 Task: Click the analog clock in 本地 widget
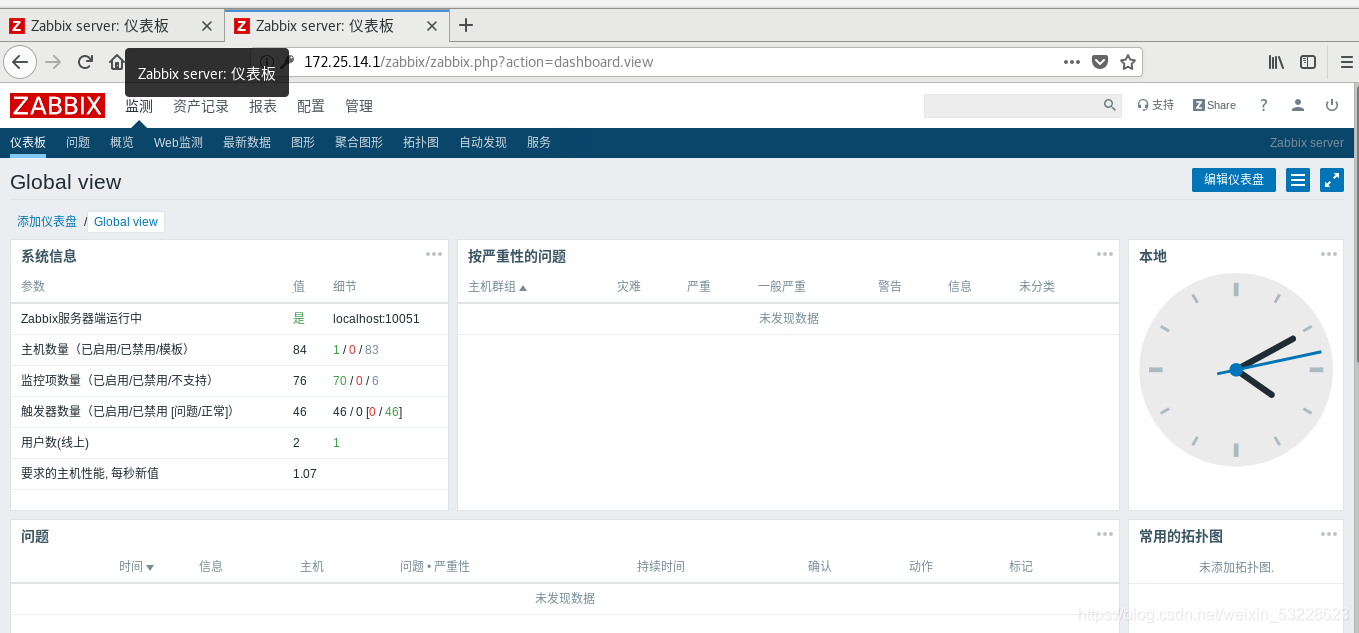pos(1236,370)
